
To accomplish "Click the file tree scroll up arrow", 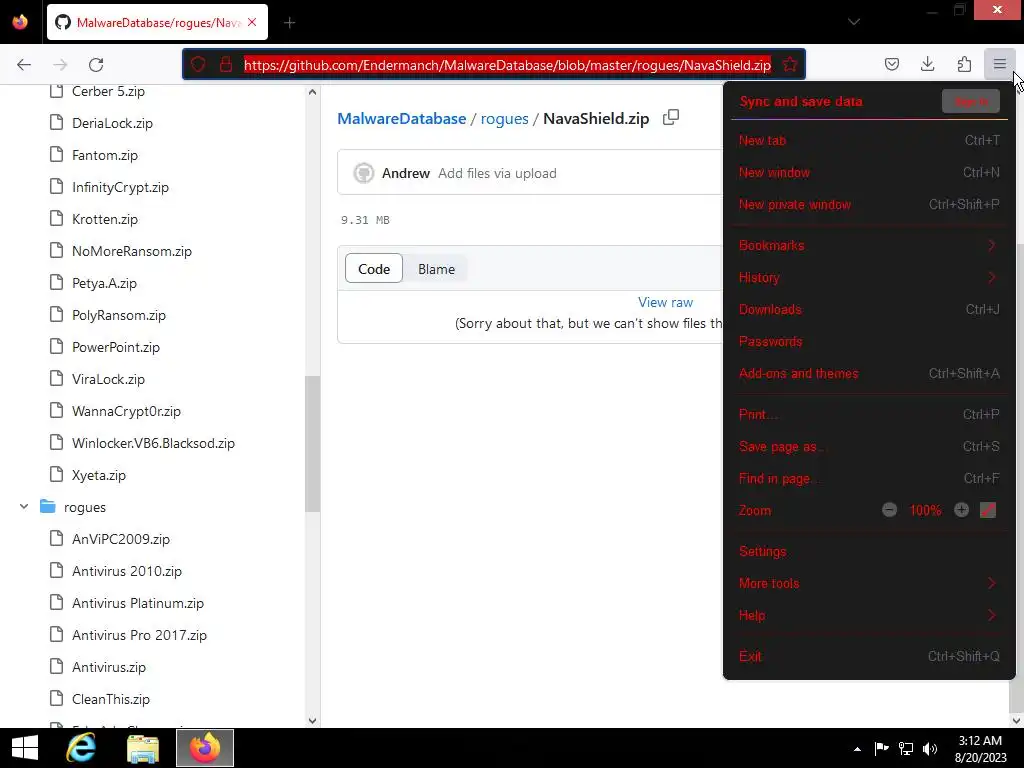I will (x=312, y=92).
